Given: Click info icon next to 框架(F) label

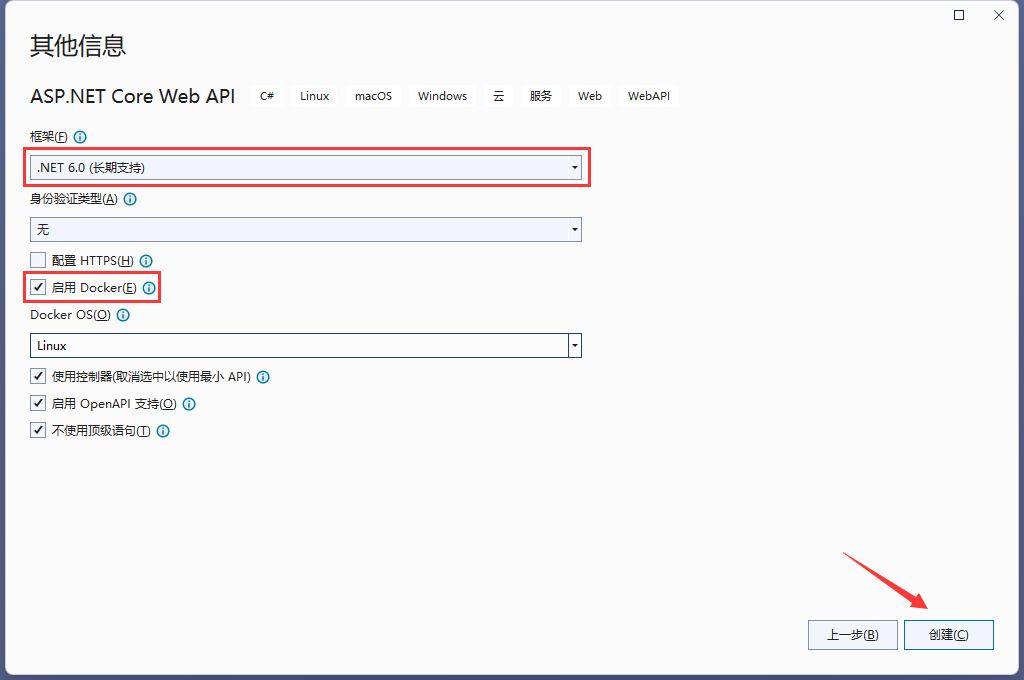Looking at the screenshot, I should coord(80,137).
